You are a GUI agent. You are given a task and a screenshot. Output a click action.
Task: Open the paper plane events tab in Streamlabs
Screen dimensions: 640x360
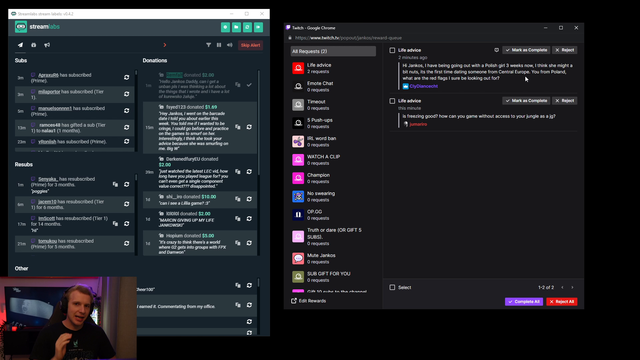(20, 45)
